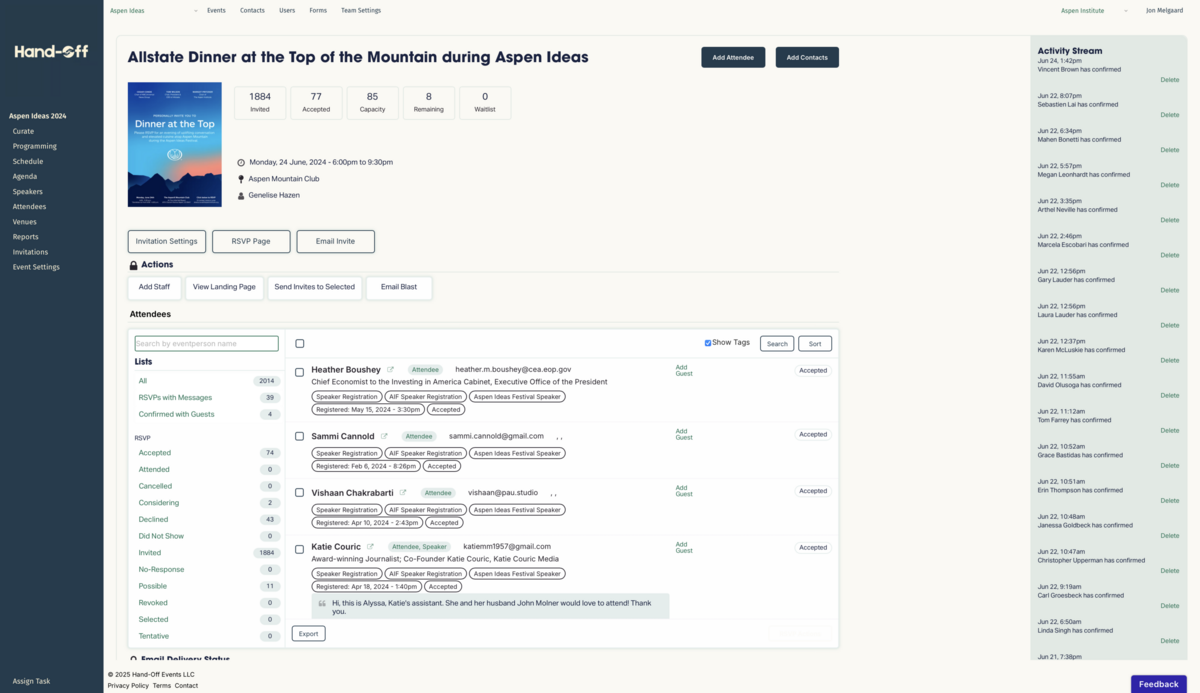
Task: Click the clock icon next to event date
Action: [x=241, y=162]
